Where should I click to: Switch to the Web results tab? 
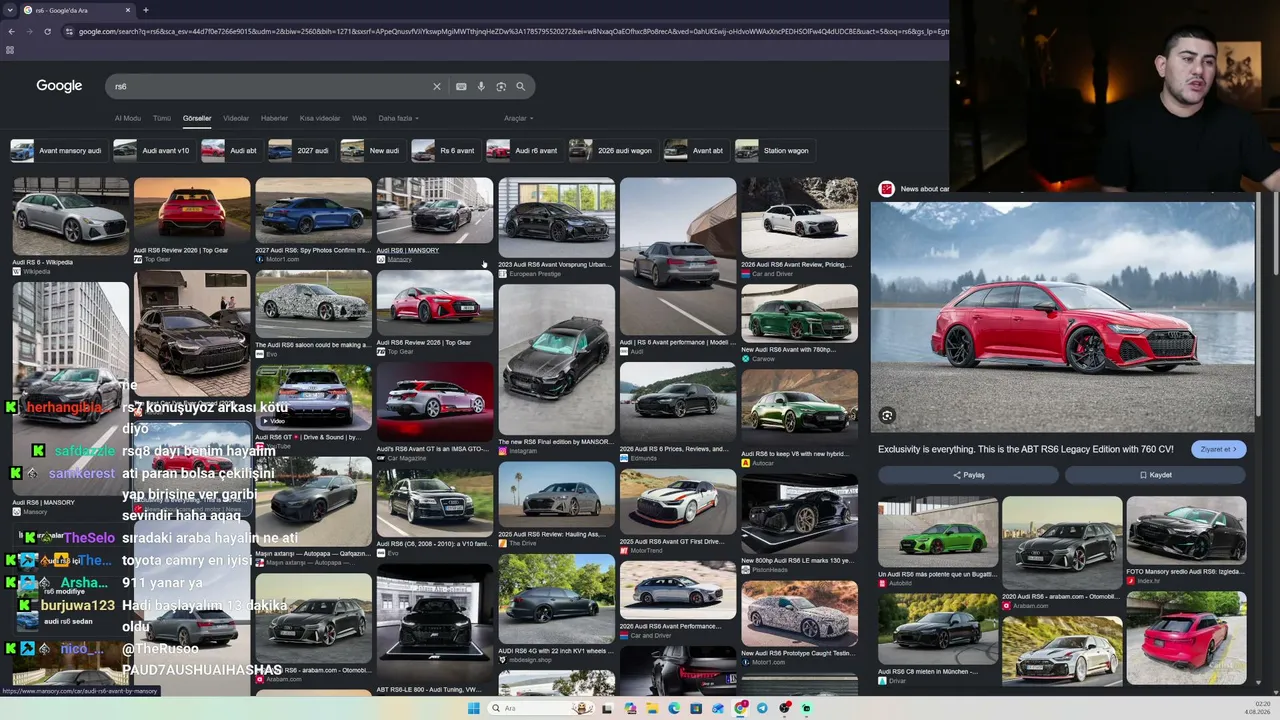[359, 118]
